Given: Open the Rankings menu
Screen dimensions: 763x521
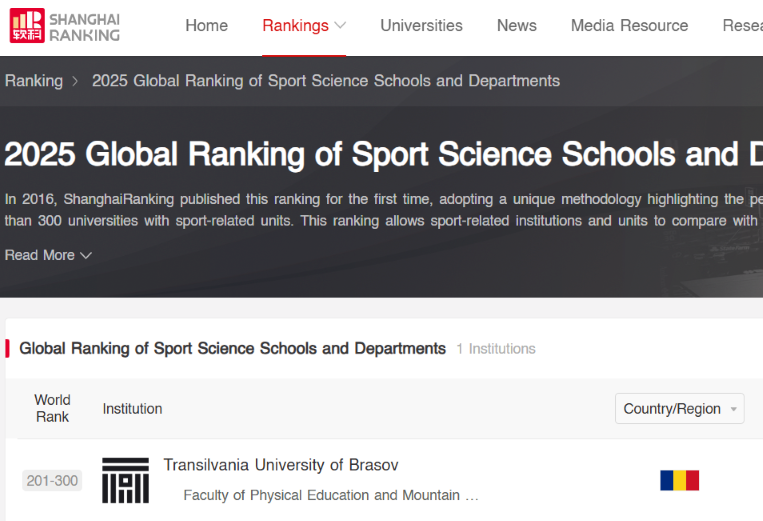Looking at the screenshot, I should (295, 26).
